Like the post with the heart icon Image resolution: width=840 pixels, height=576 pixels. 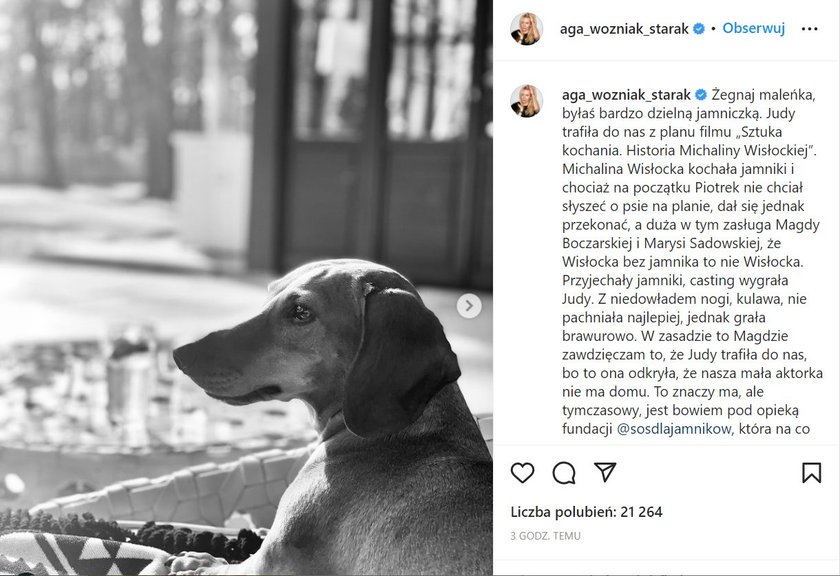click(522, 473)
